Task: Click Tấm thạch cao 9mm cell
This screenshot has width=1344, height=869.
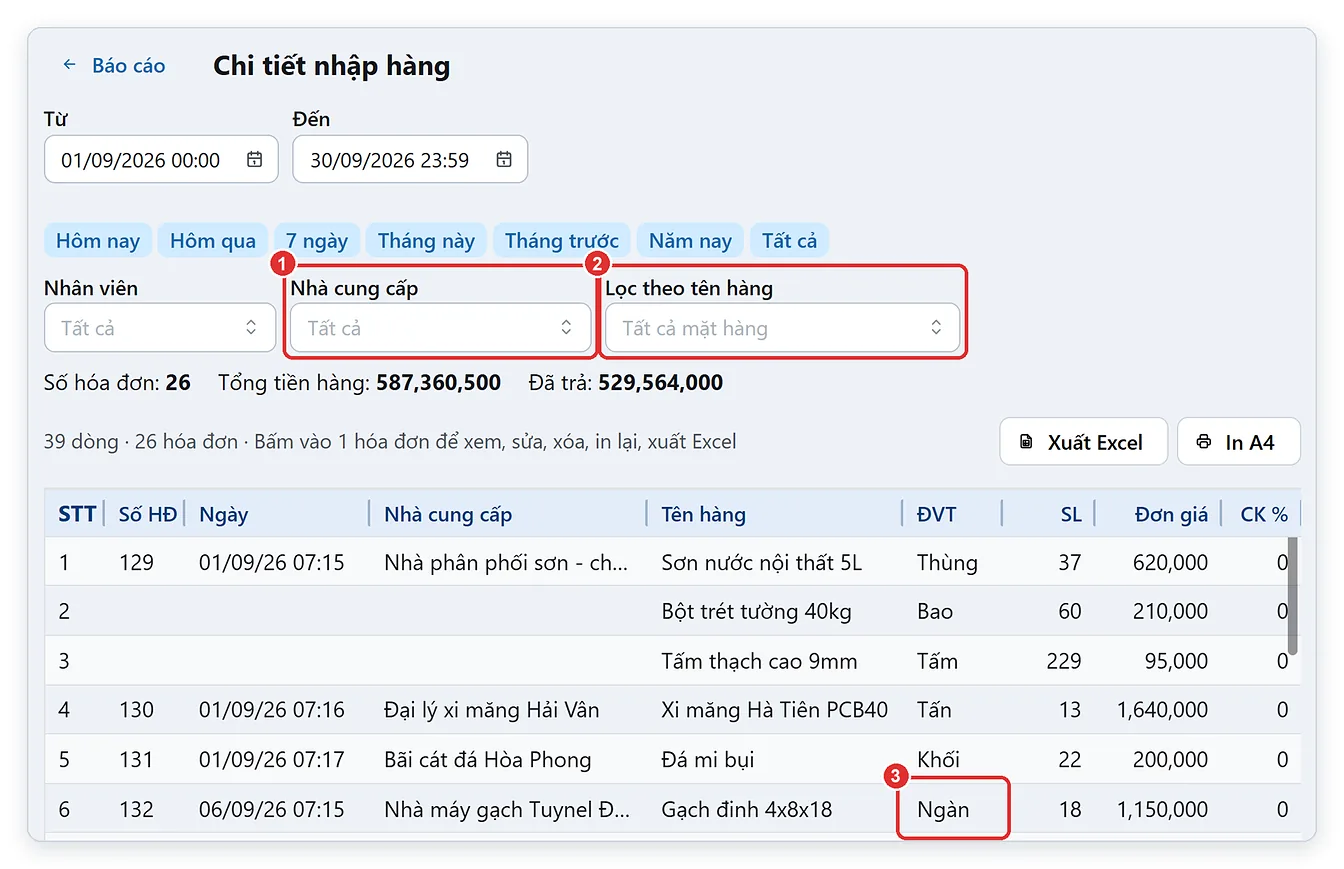Action: pyautogui.click(x=759, y=662)
